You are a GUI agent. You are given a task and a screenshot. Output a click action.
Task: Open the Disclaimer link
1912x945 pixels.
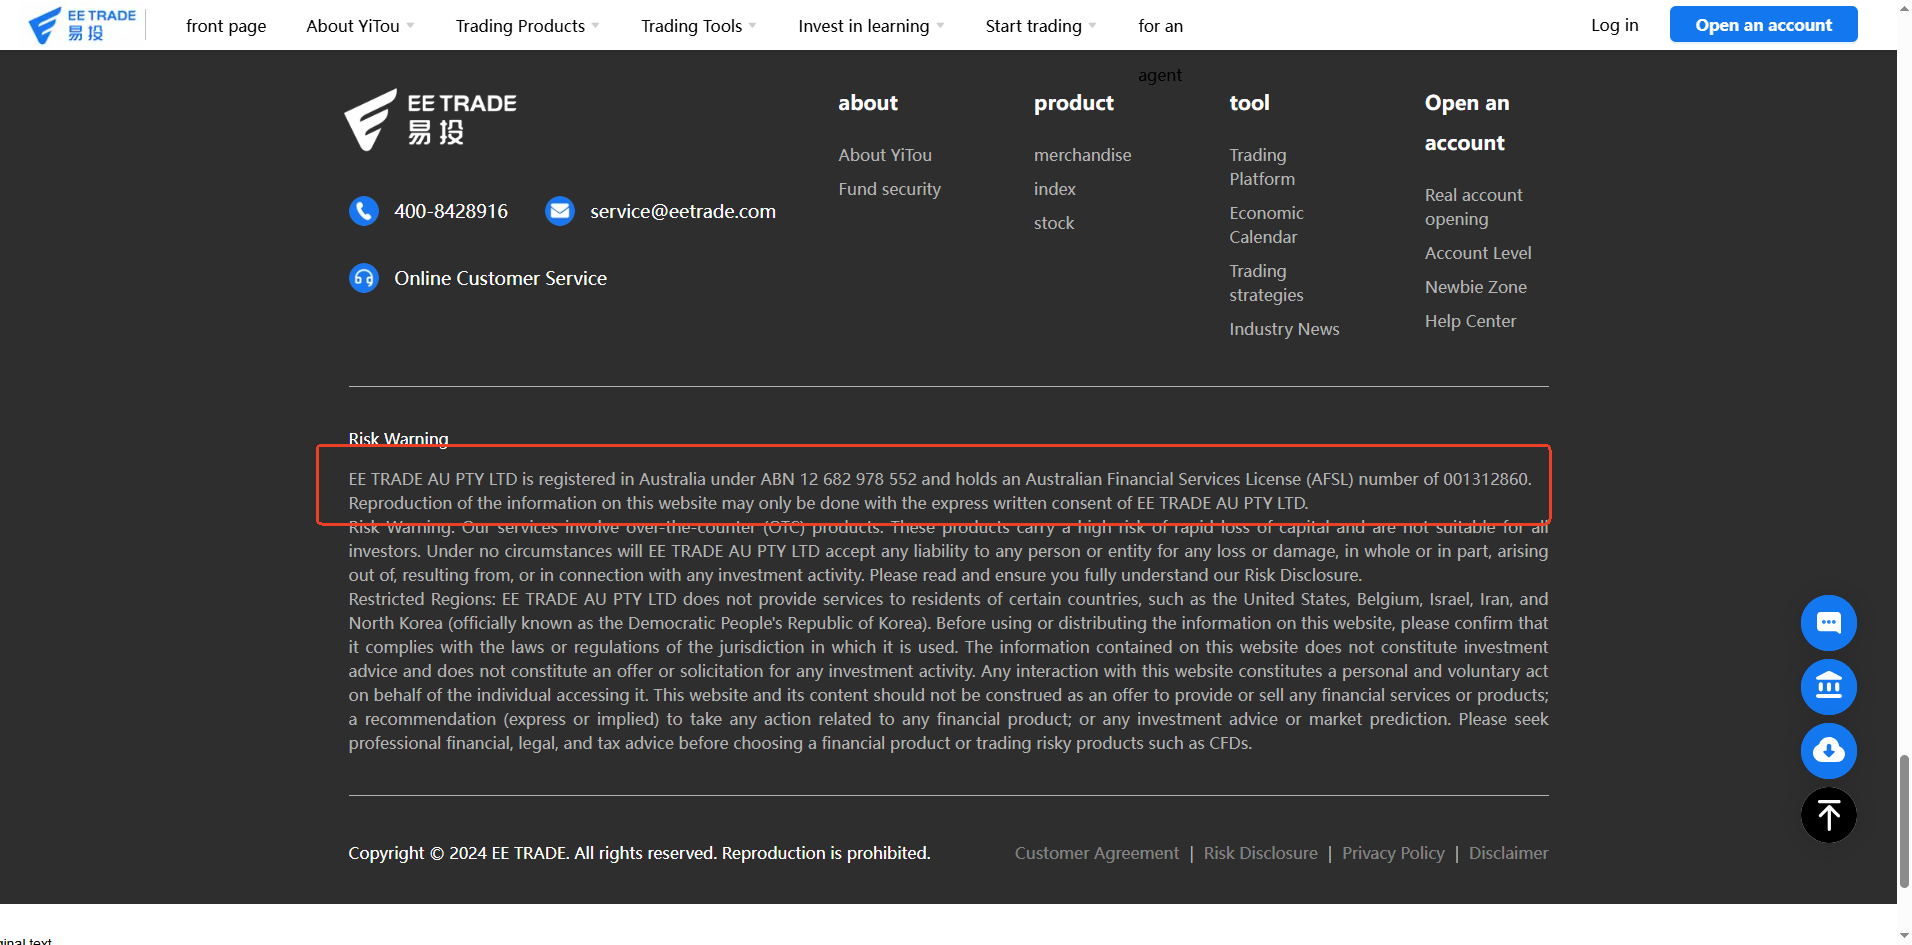[1508, 853]
